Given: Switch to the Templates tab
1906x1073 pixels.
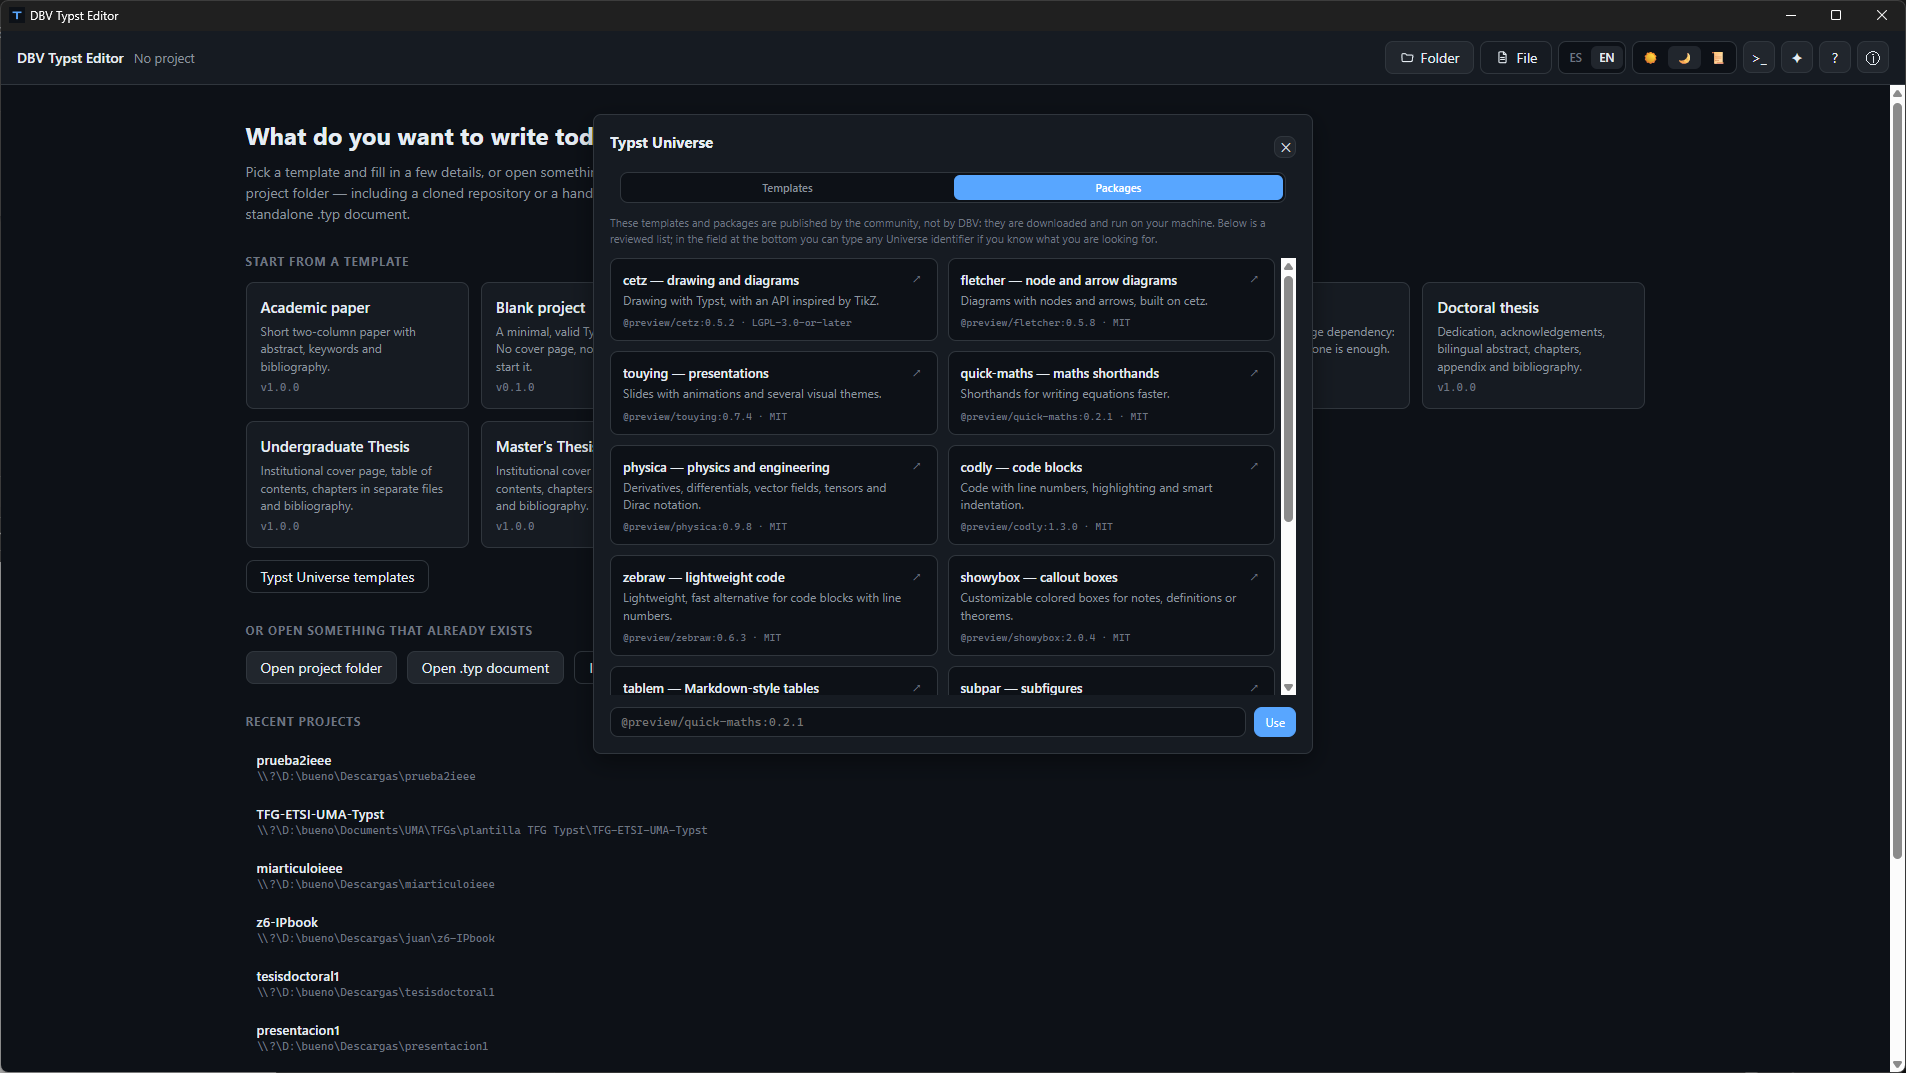Looking at the screenshot, I should [787, 188].
